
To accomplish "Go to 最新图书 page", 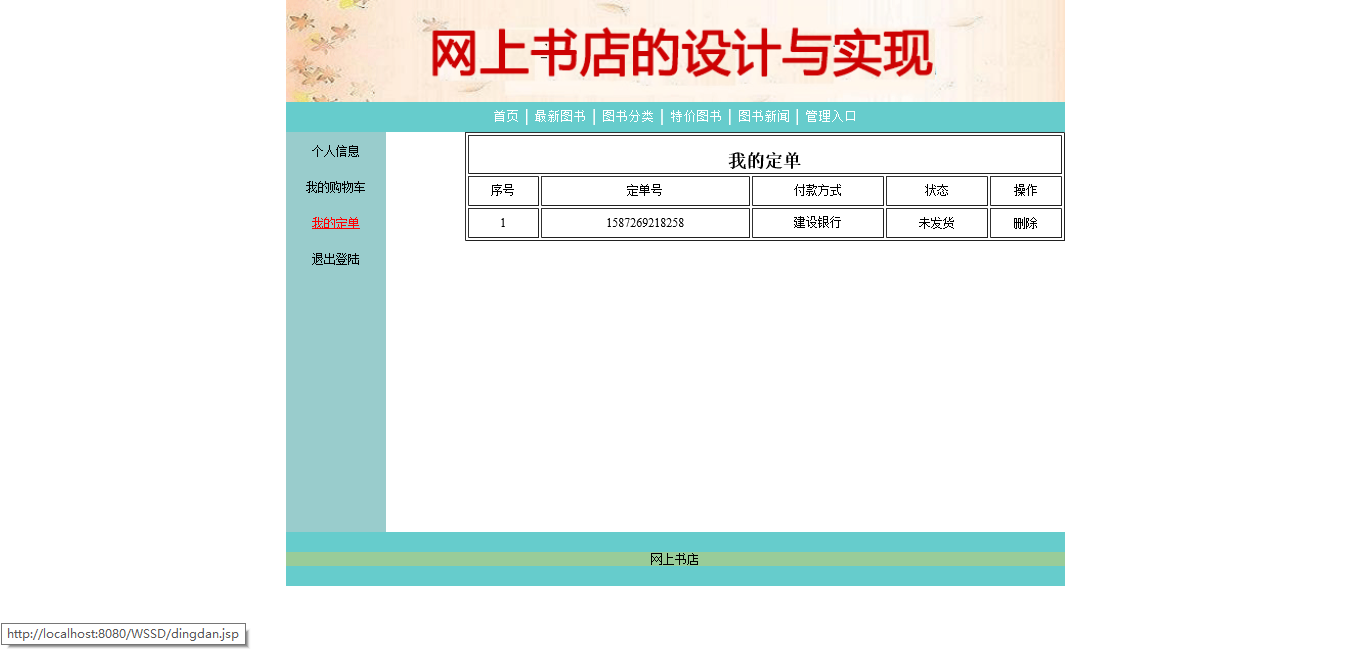I will coord(560,116).
